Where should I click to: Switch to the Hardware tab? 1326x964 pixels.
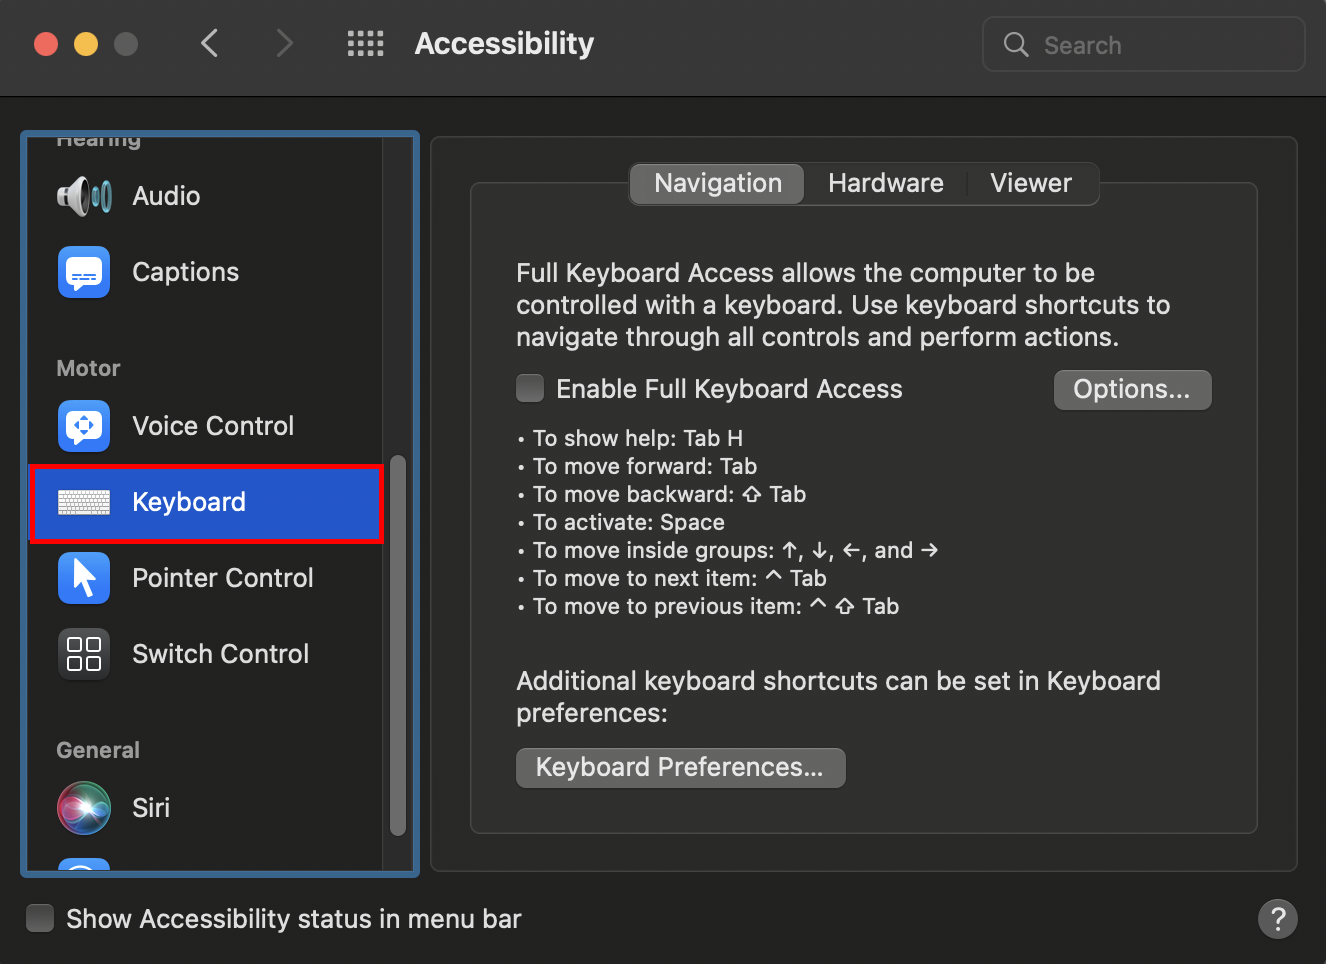coord(885,184)
